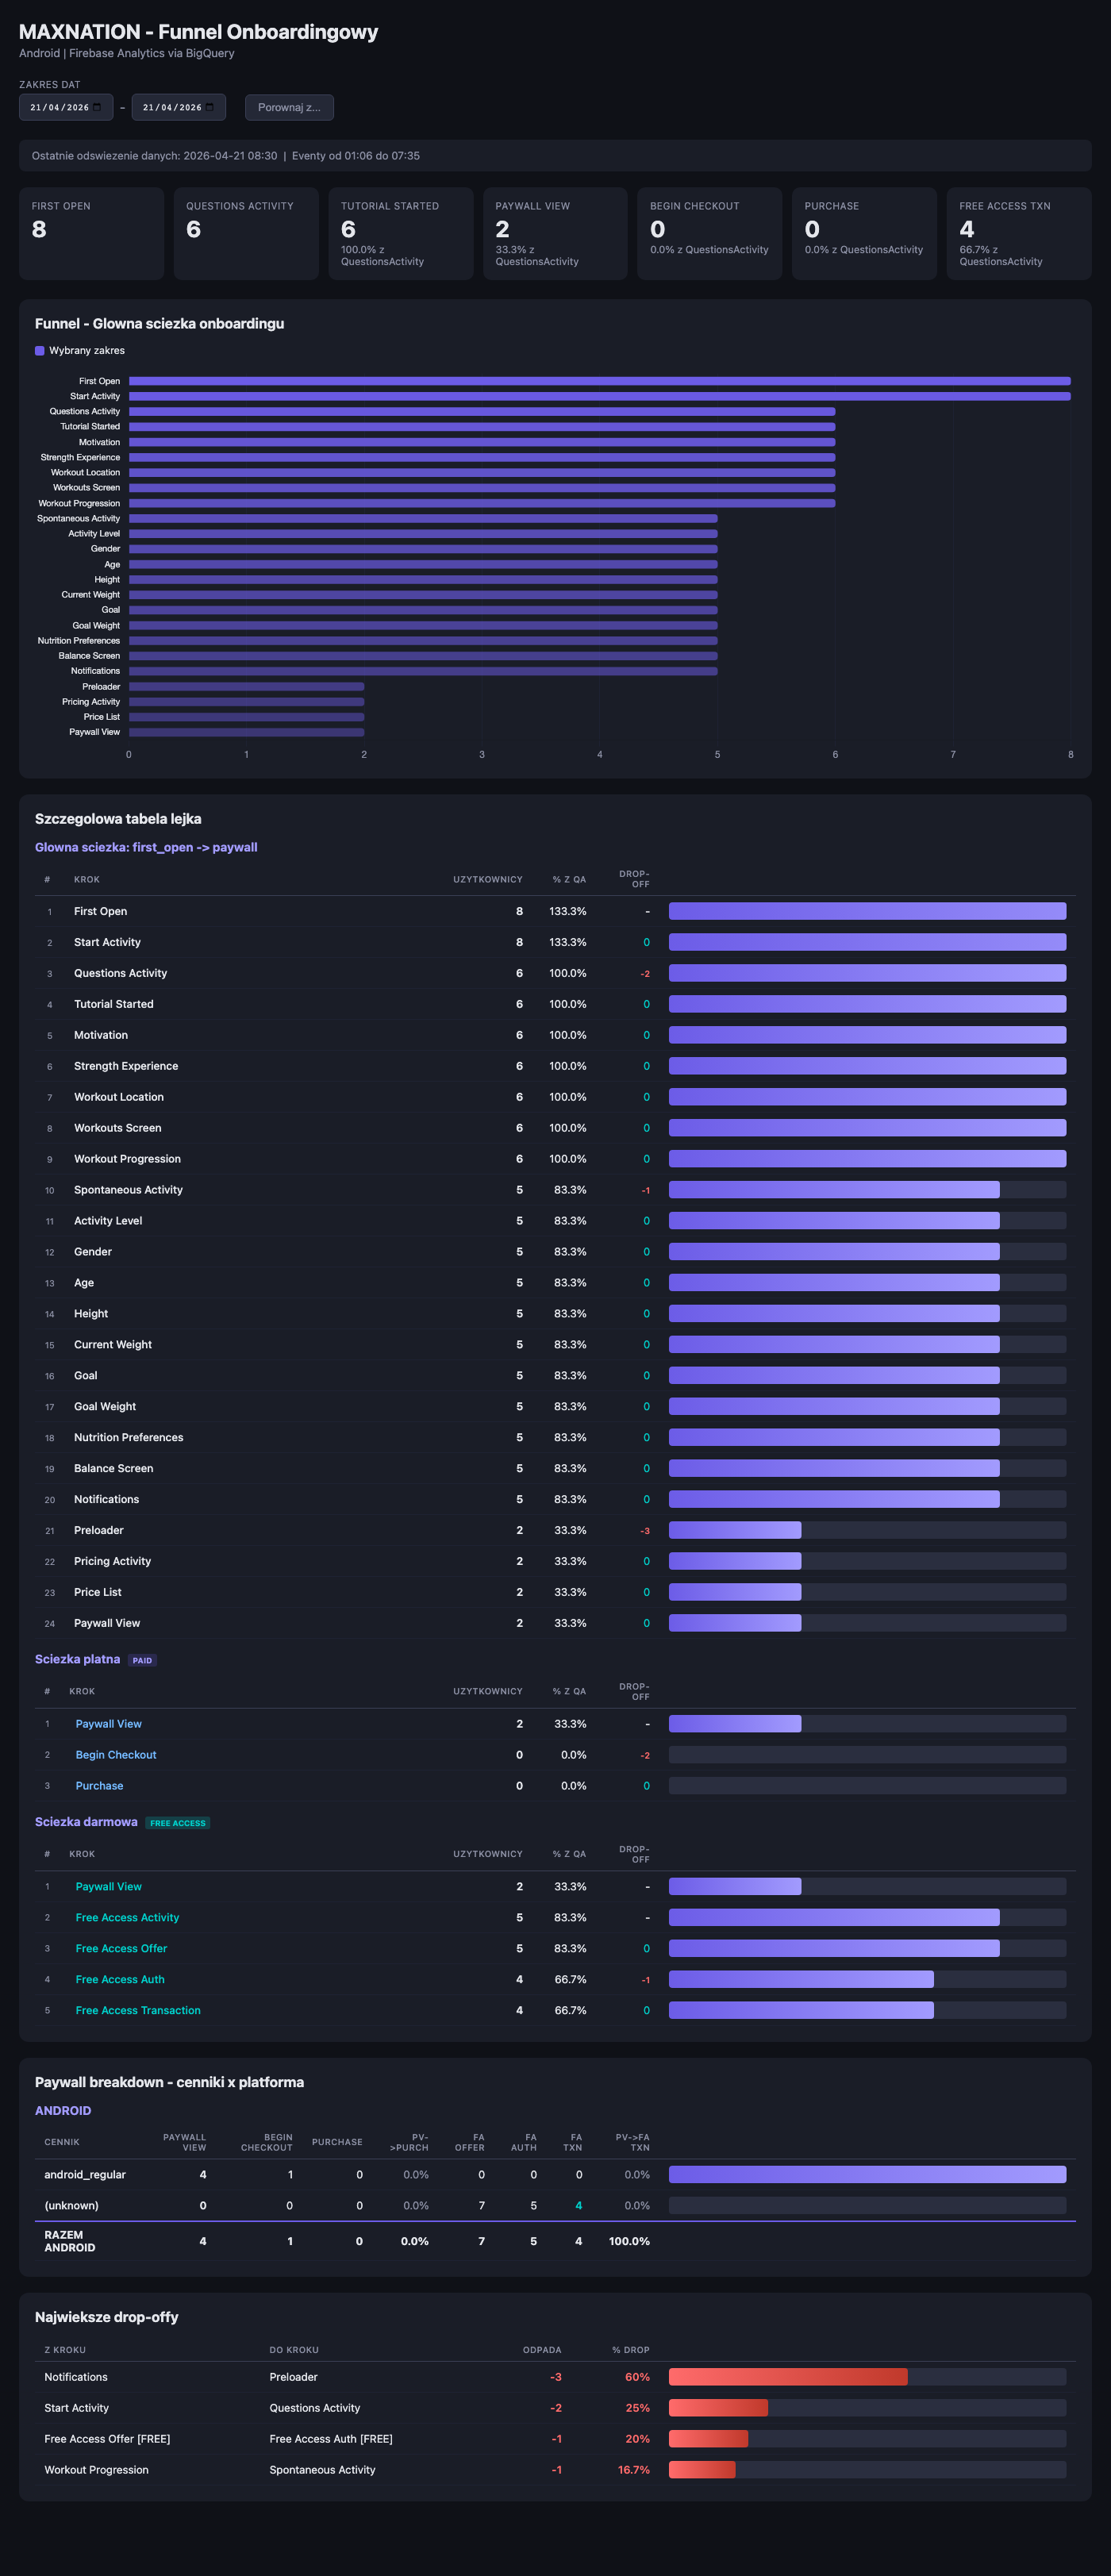Click the Price List bar in the funnel chart
Image resolution: width=1111 pixels, height=2576 pixels.
click(x=246, y=717)
